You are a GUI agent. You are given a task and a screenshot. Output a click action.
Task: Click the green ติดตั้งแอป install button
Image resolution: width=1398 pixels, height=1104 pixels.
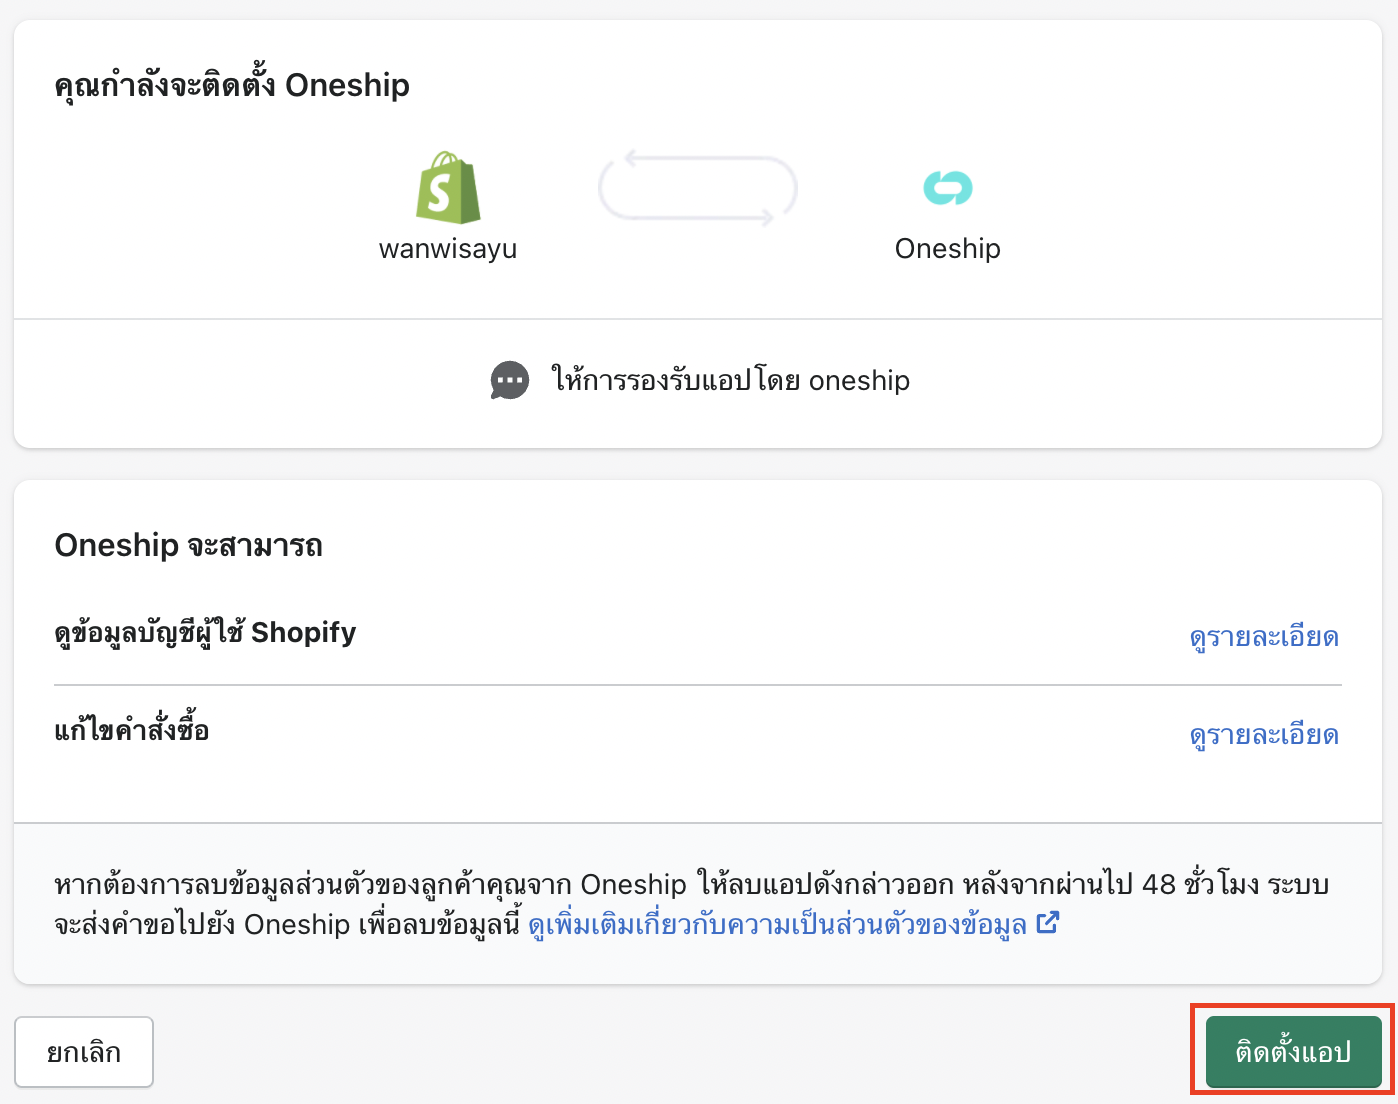pos(1293,1051)
